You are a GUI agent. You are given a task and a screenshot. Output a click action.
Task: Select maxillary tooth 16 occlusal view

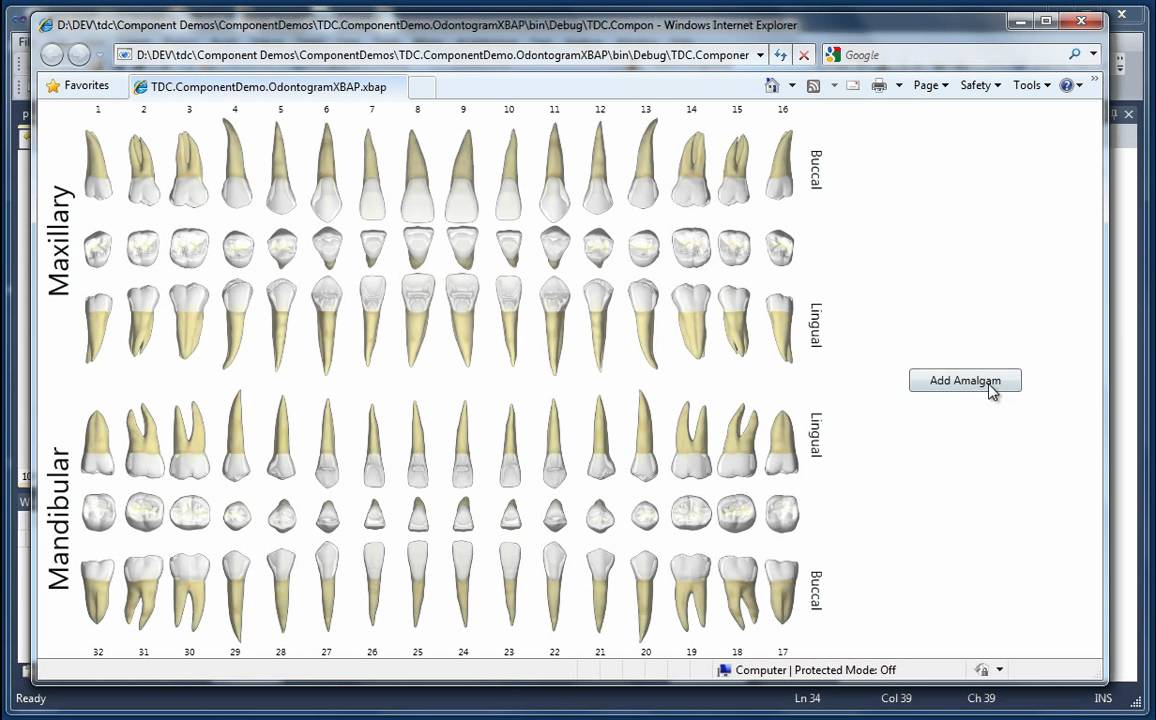click(x=780, y=248)
